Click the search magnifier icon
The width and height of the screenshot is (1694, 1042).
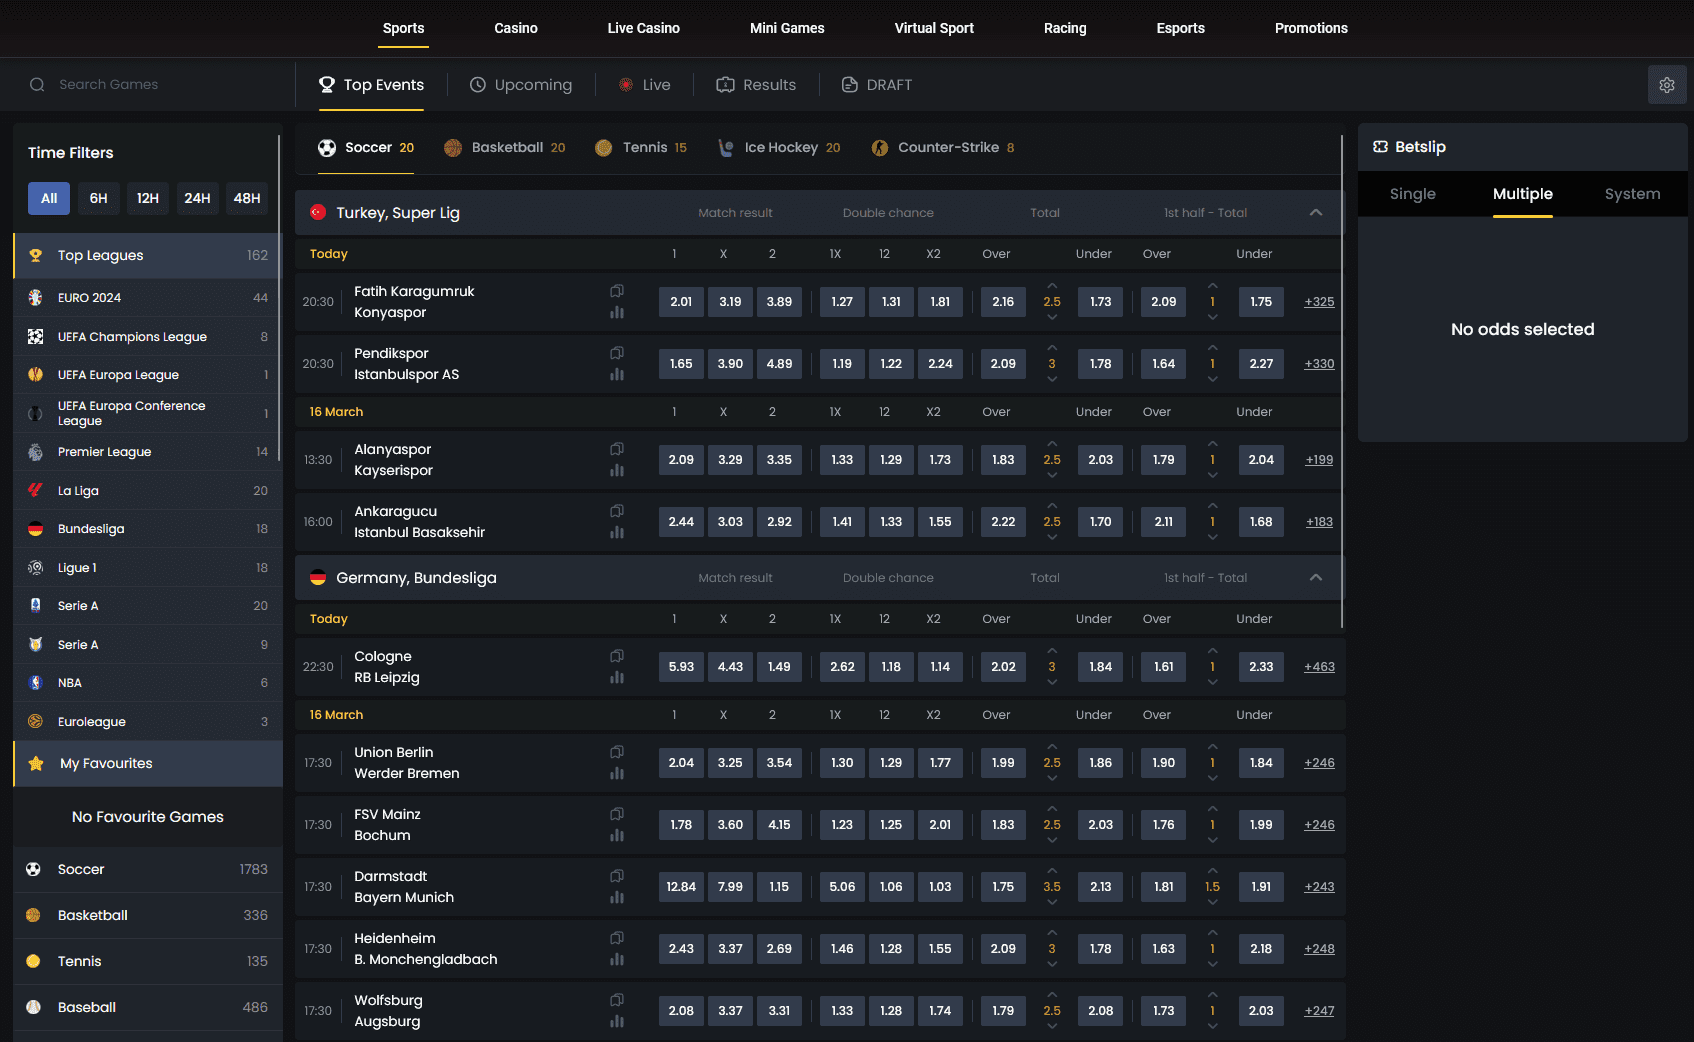(37, 84)
